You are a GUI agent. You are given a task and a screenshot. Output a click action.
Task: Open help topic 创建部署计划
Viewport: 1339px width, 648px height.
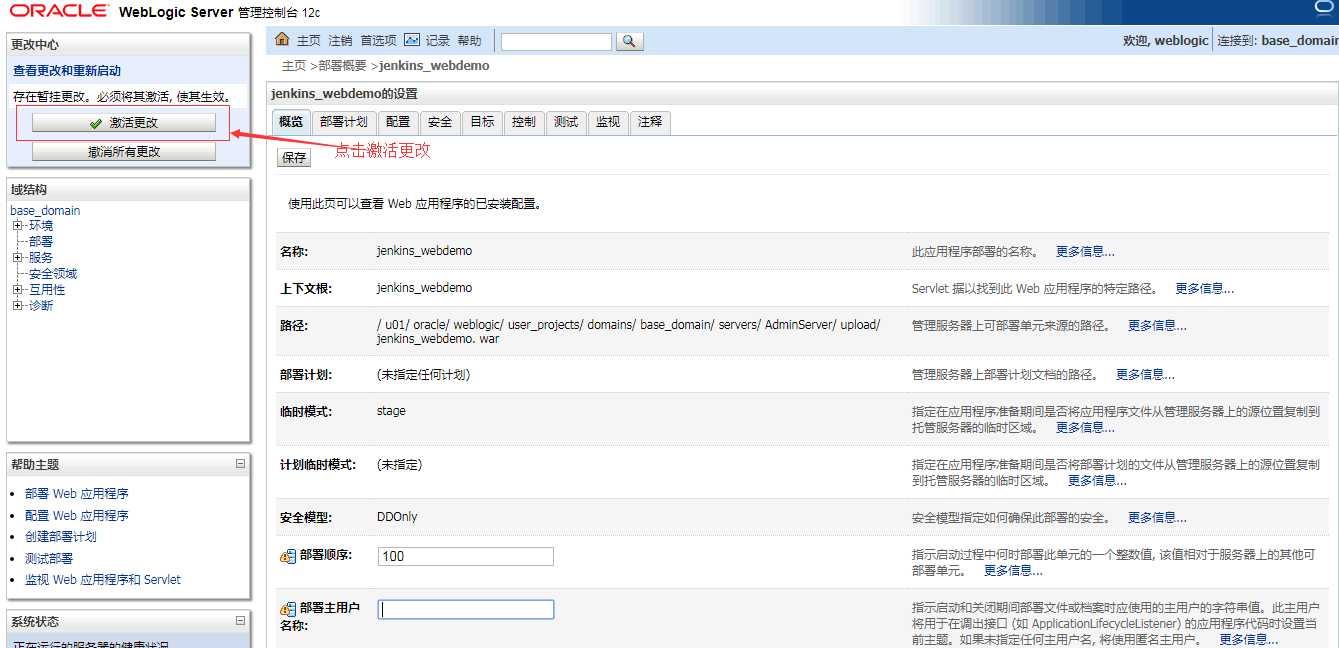point(61,537)
